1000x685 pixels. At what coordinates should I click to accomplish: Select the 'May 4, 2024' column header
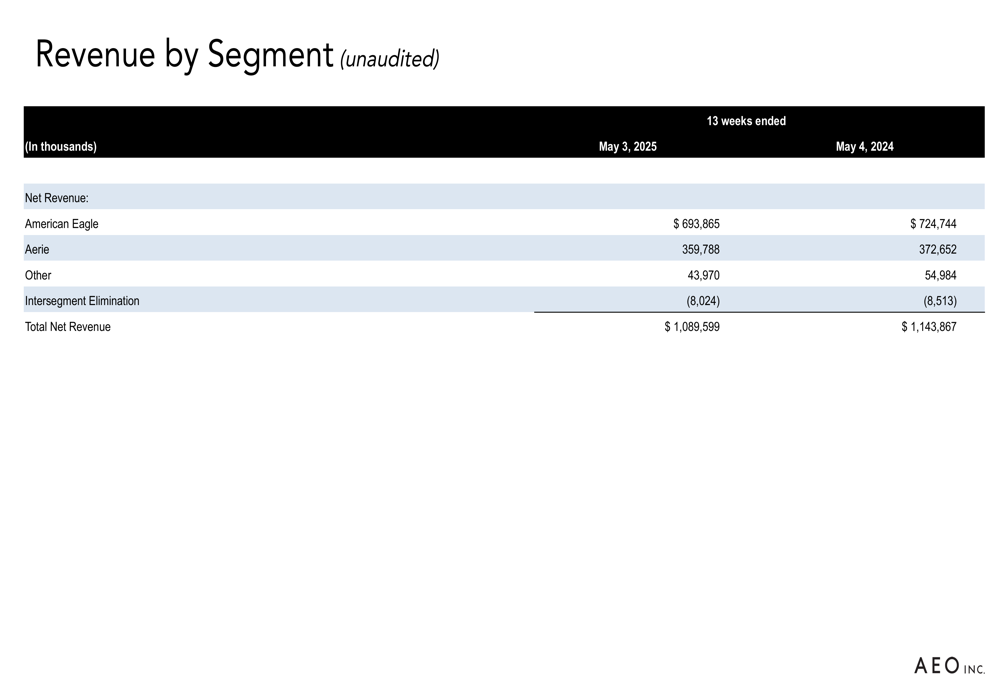865,147
